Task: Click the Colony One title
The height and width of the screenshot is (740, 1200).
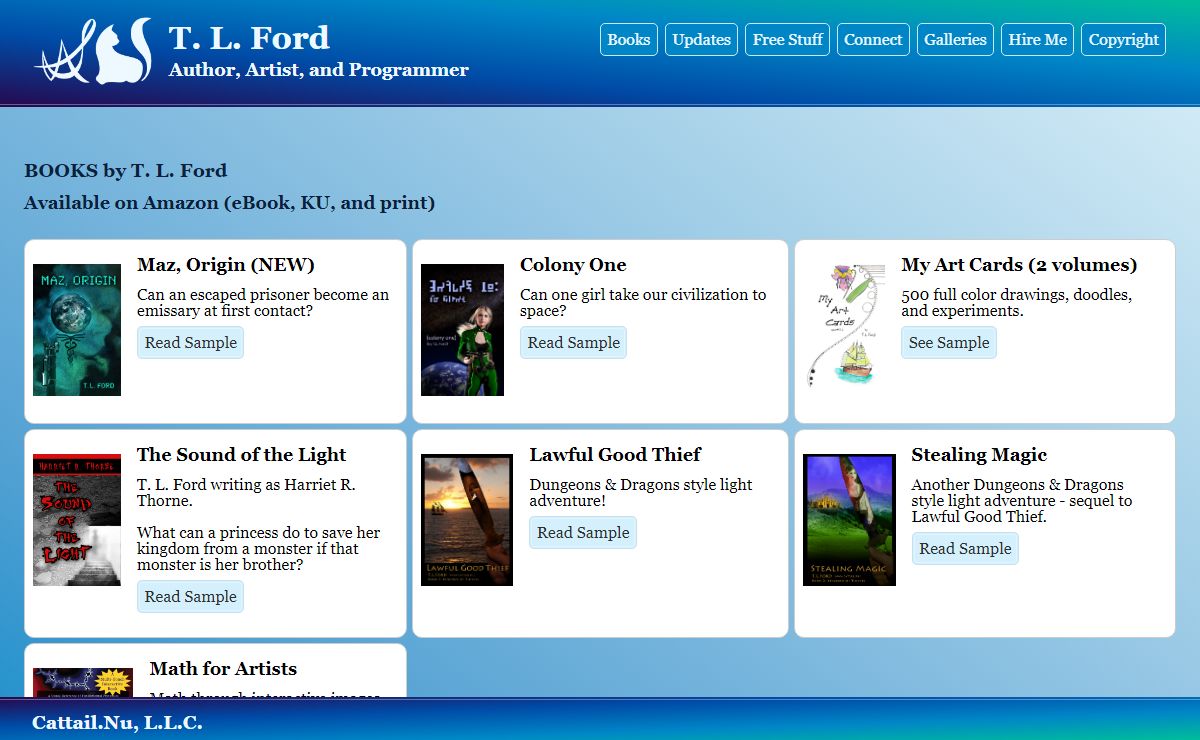Action: (573, 265)
